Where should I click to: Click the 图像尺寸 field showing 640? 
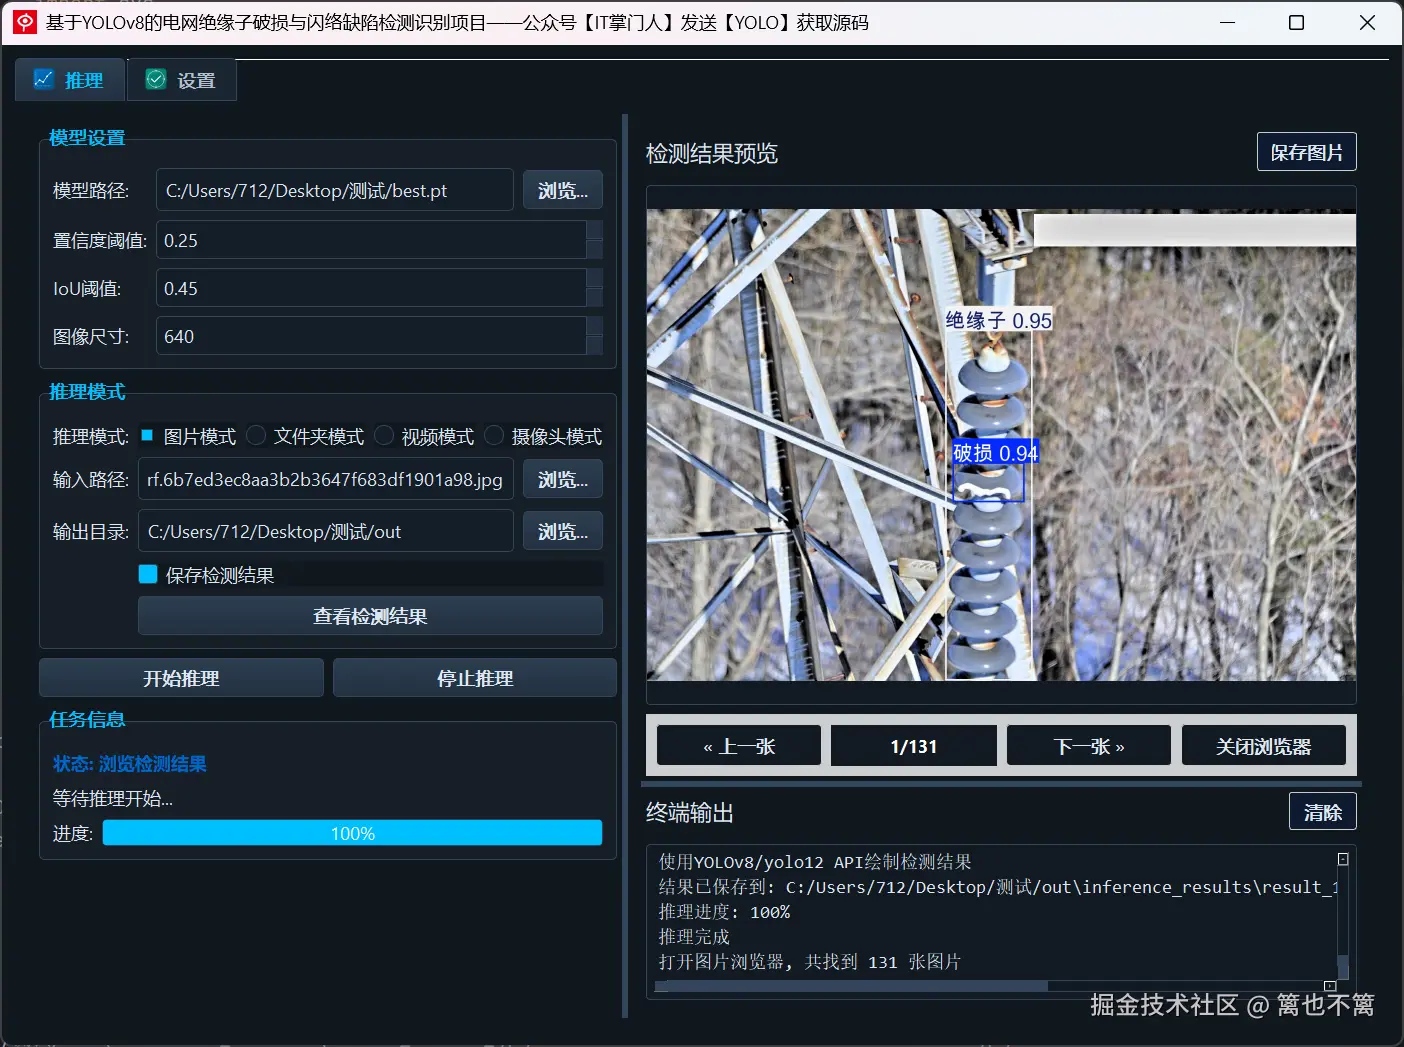coord(371,336)
